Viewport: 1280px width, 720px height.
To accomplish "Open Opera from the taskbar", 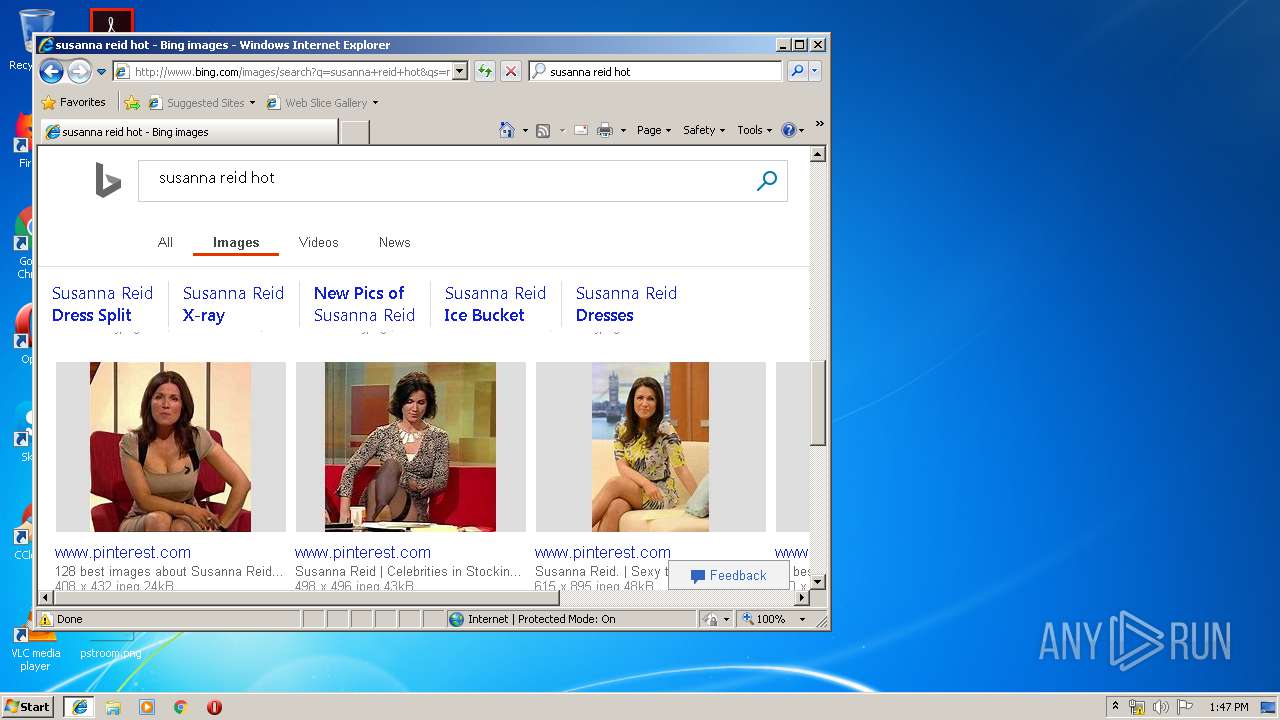I will pyautogui.click(x=214, y=707).
